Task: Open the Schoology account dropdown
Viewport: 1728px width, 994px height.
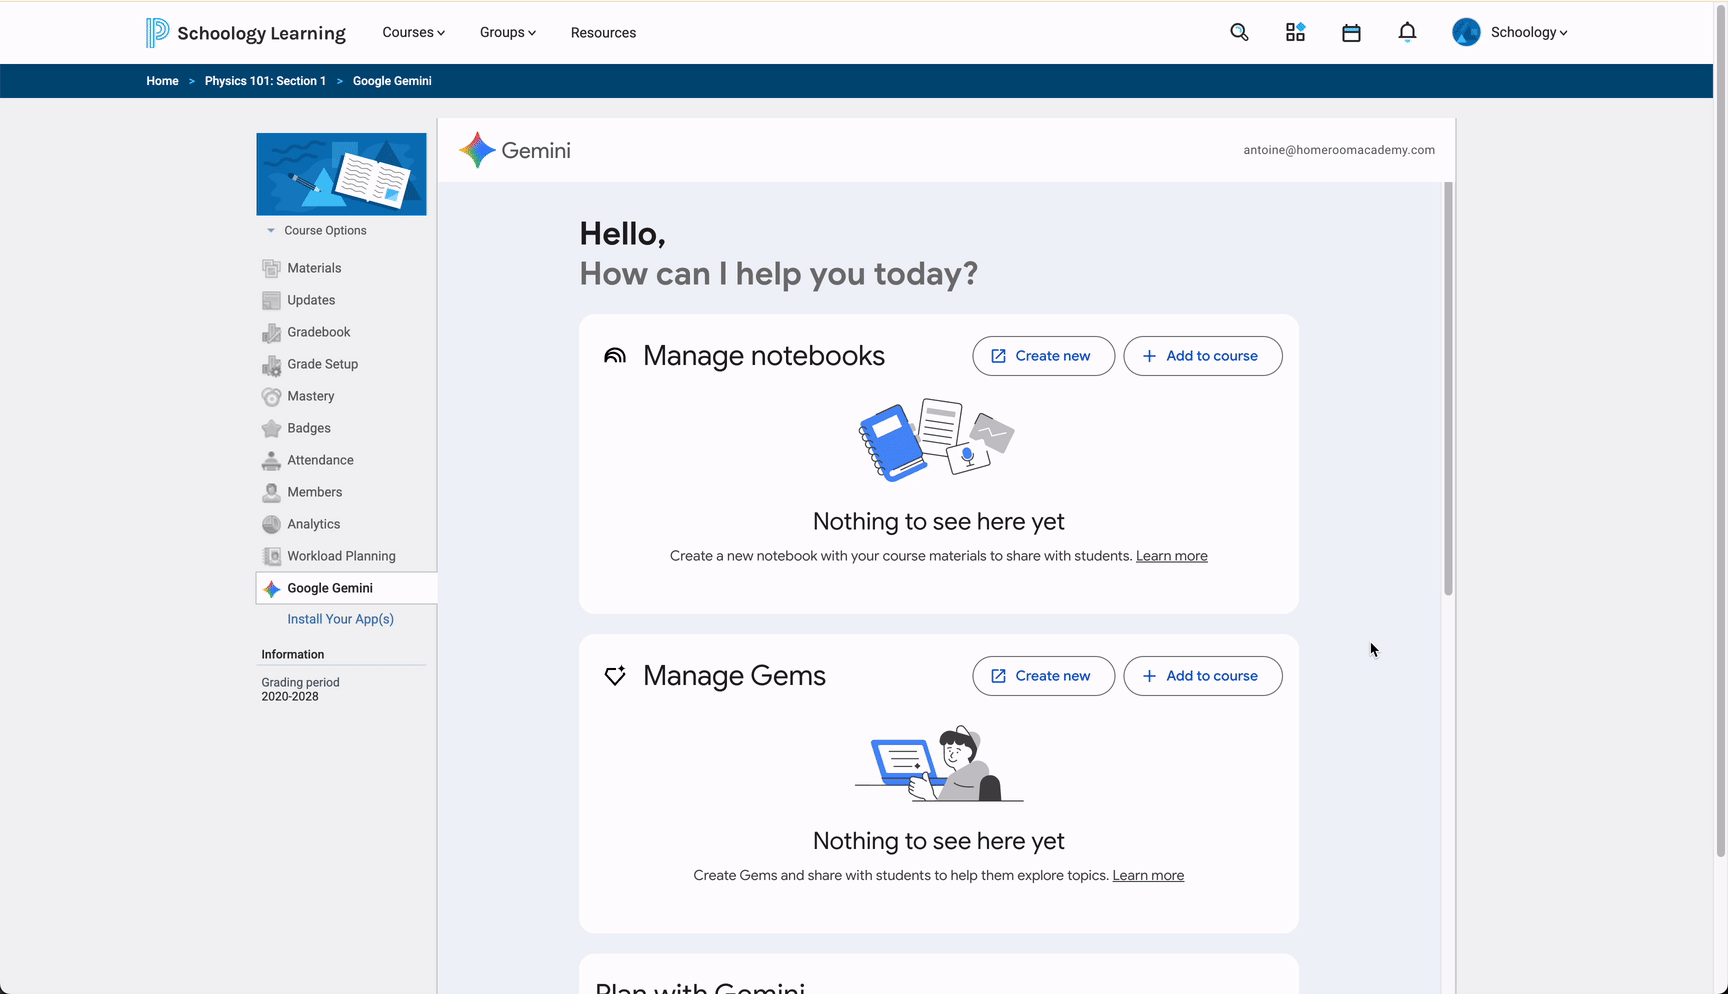Action: tap(1529, 32)
